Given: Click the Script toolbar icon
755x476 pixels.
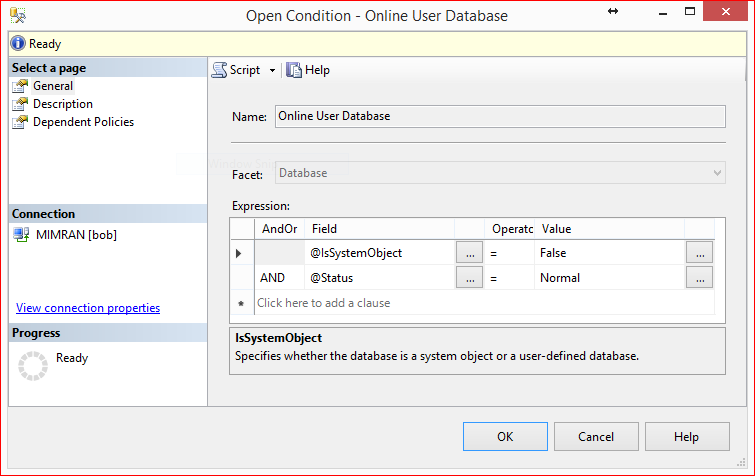Looking at the screenshot, I should tap(220, 70).
